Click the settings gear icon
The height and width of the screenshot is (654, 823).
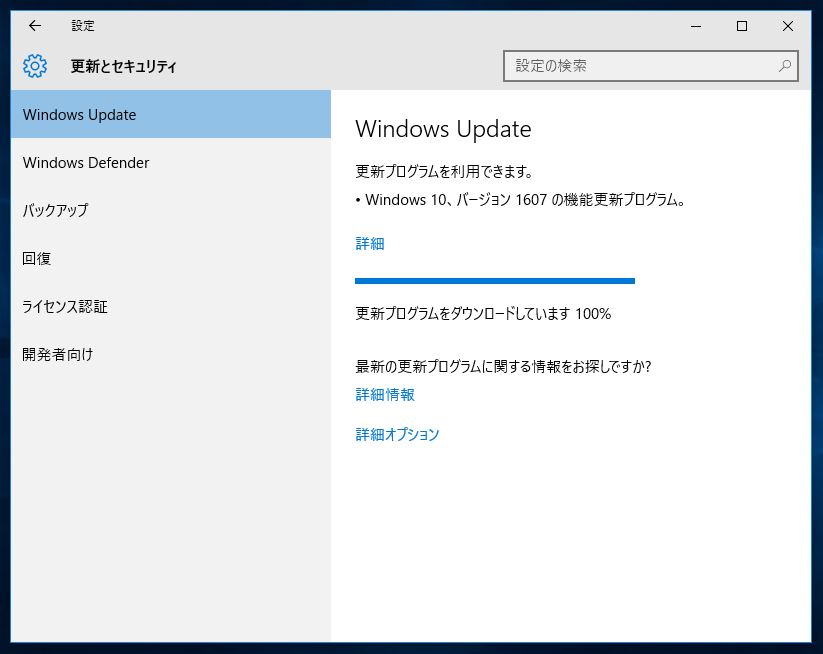pyautogui.click(x=35, y=66)
